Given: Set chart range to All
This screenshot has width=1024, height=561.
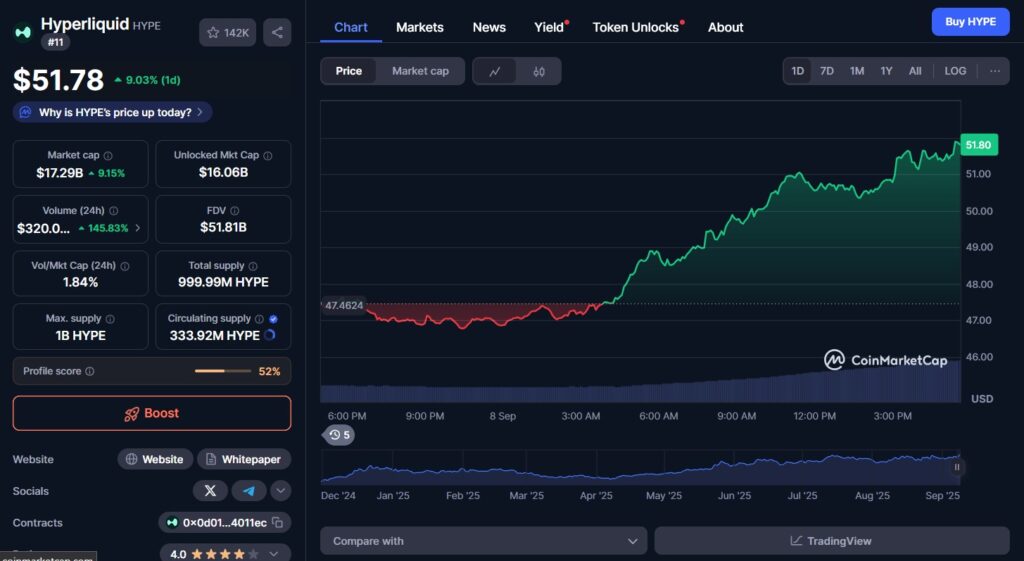Looking at the screenshot, I should coord(915,71).
